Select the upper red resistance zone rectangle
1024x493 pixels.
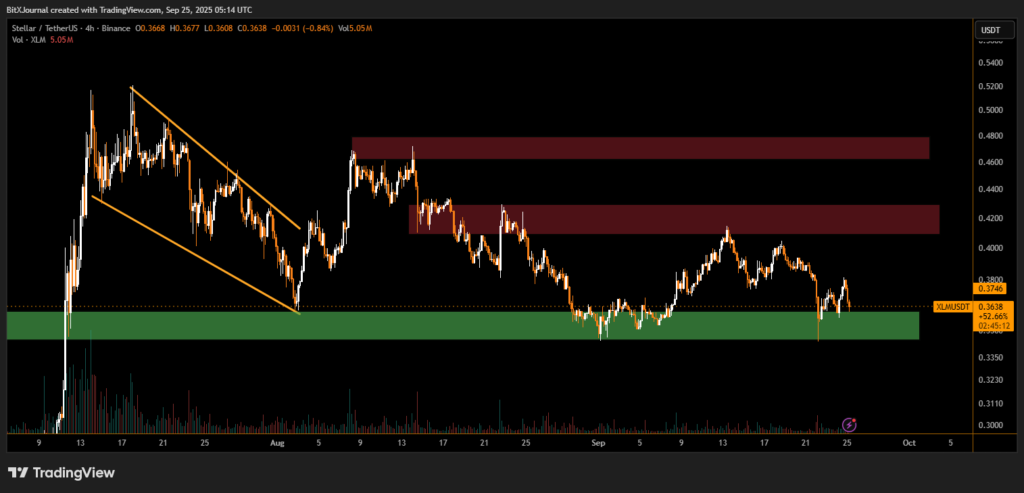(x=640, y=148)
